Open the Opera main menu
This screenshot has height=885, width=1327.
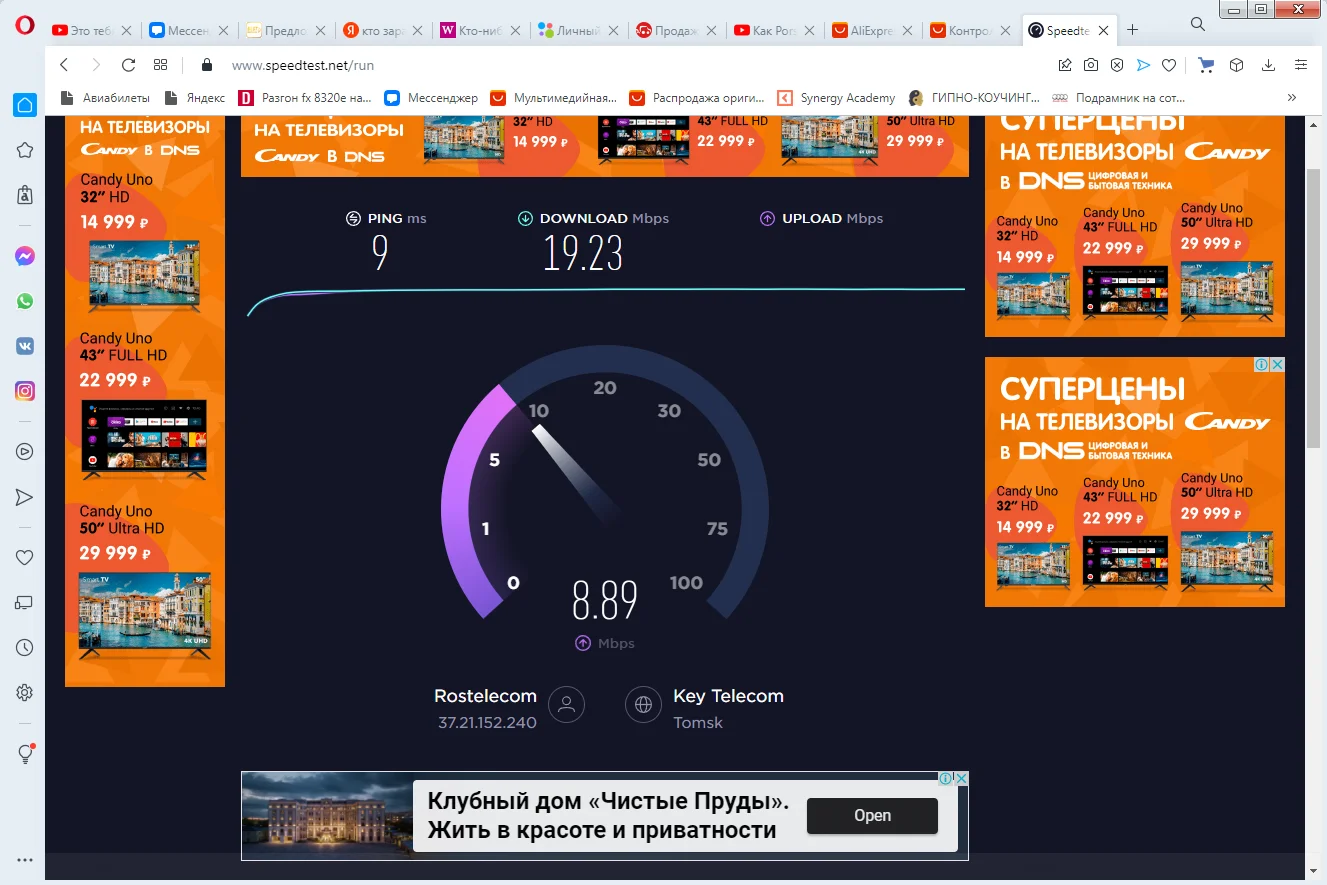[24, 26]
